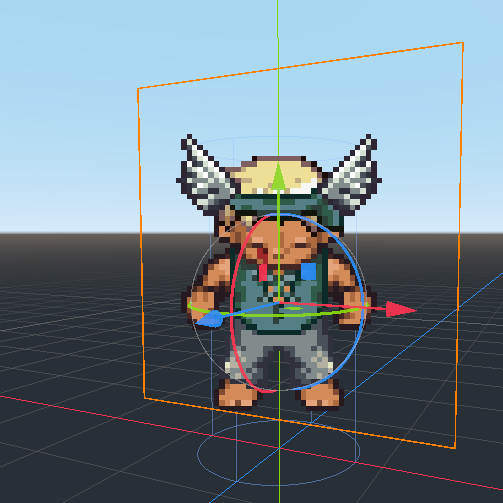The width and height of the screenshot is (503, 503).
Task: Grab the blue rotation ring of the gizmo
Action: (361, 300)
